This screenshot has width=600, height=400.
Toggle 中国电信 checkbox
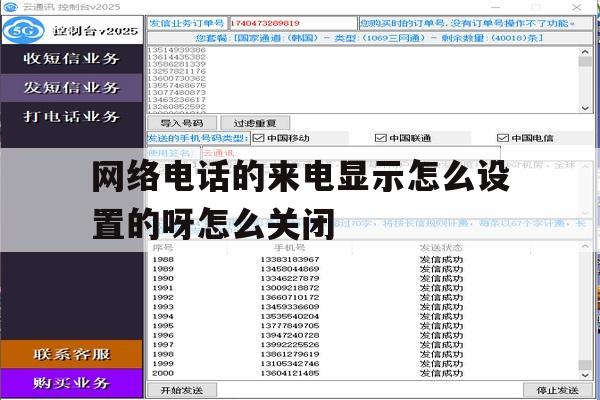tap(502, 138)
